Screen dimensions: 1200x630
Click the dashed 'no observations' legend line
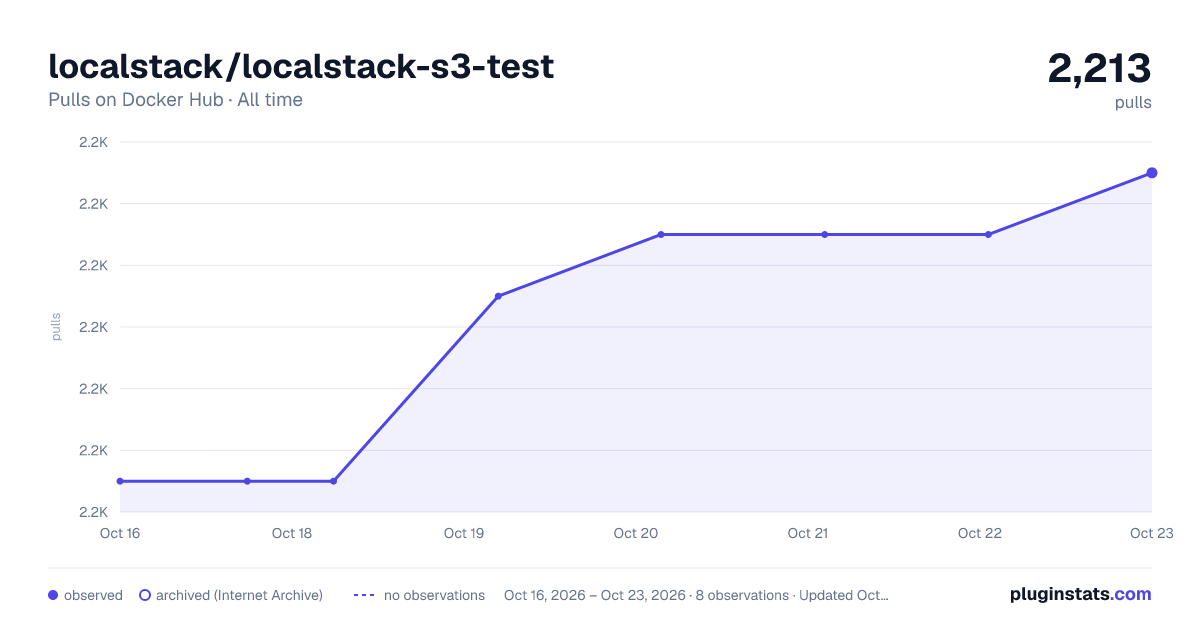(365, 595)
